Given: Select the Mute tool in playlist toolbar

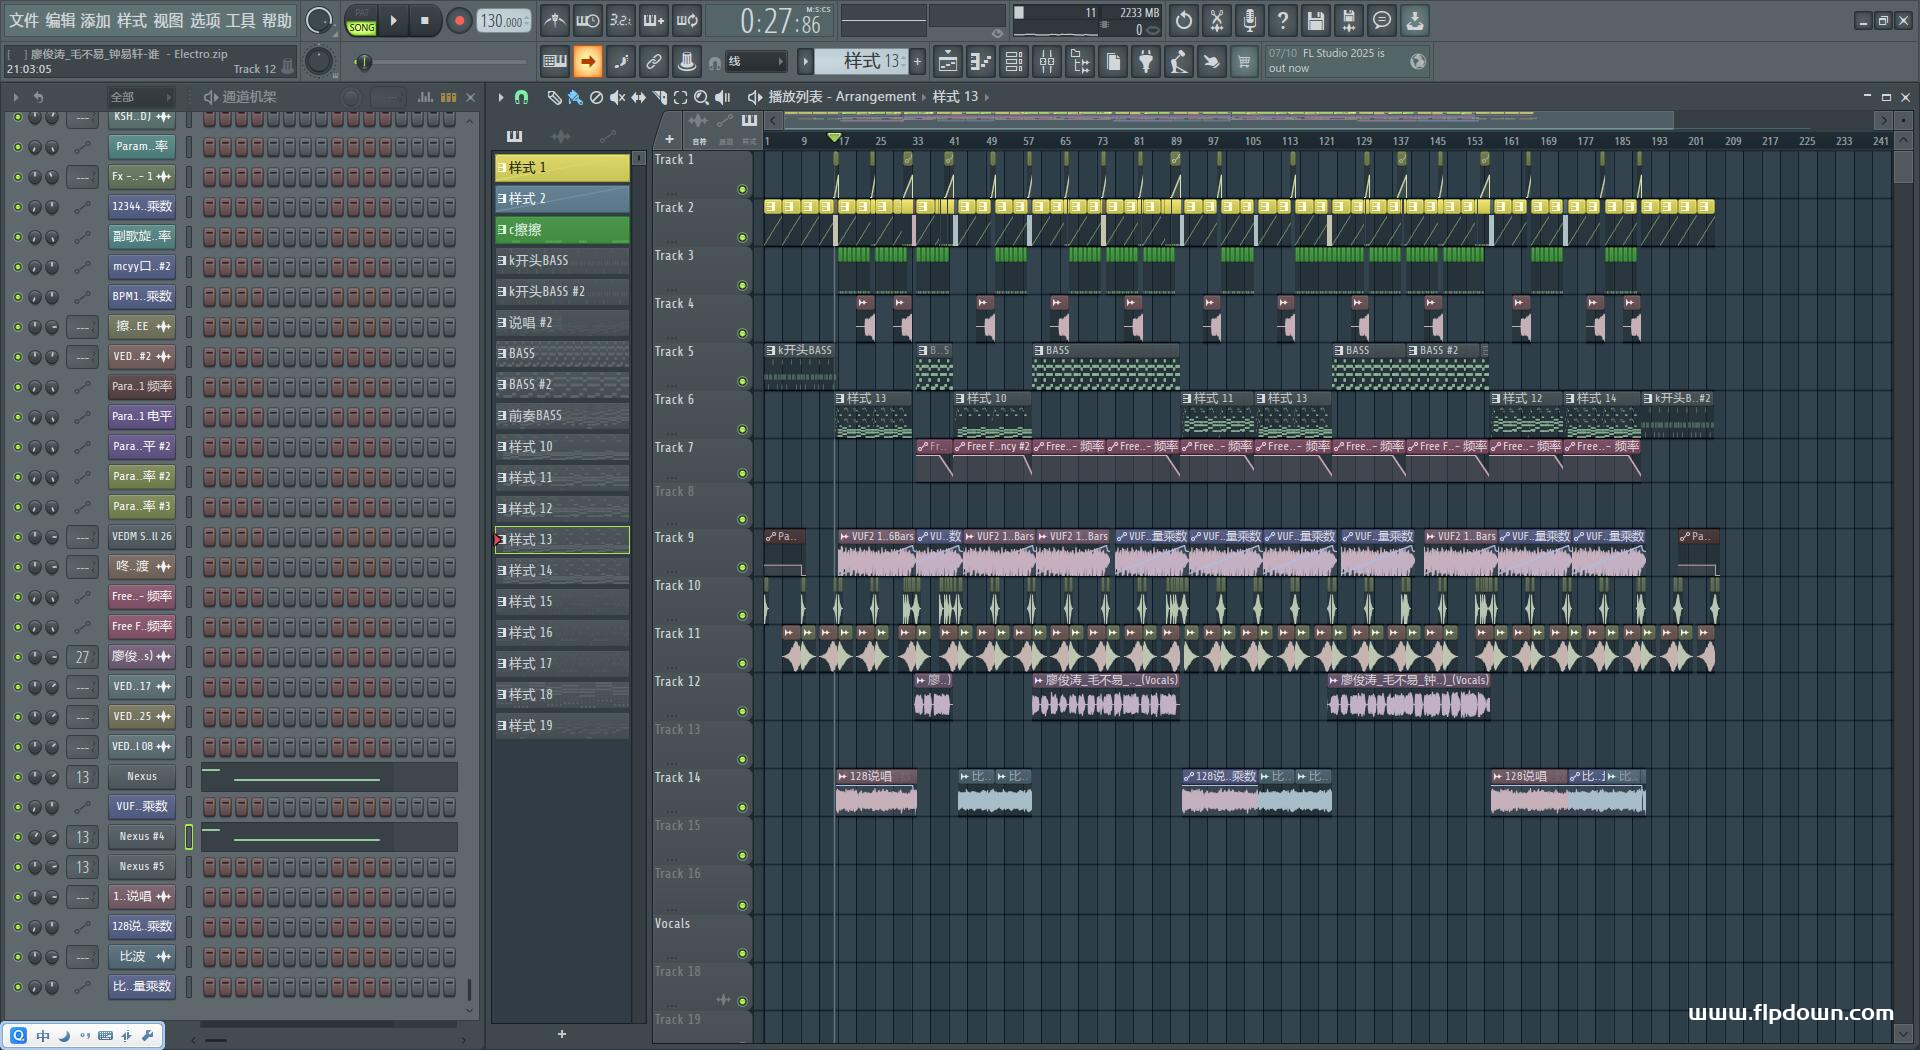Looking at the screenshot, I should pos(617,97).
